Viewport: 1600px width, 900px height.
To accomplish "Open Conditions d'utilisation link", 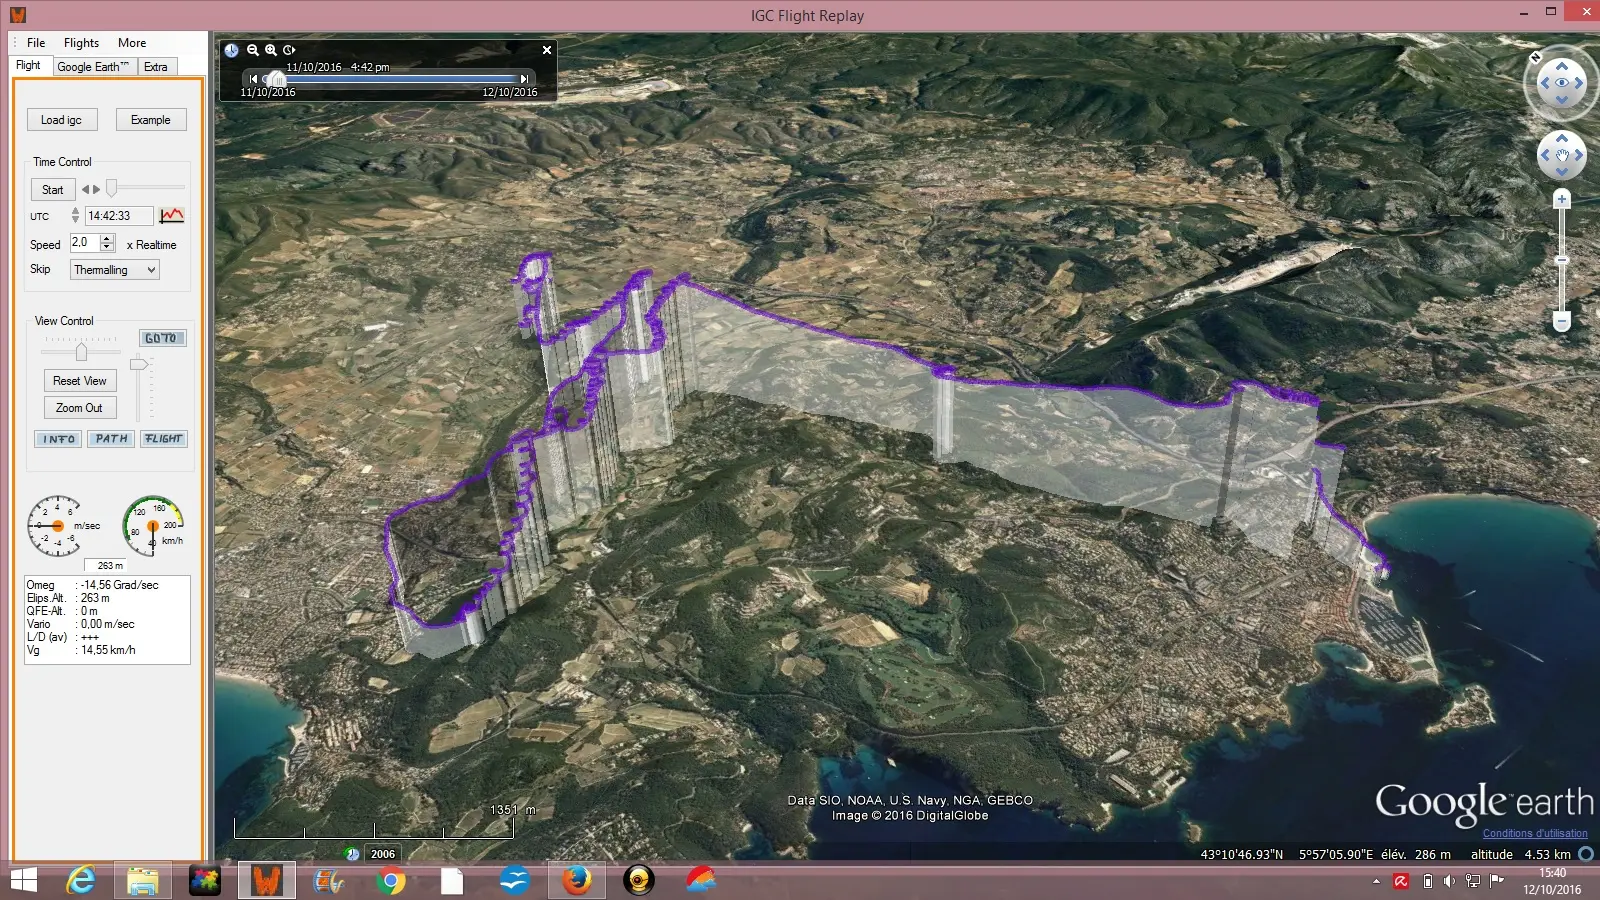I will (1535, 833).
